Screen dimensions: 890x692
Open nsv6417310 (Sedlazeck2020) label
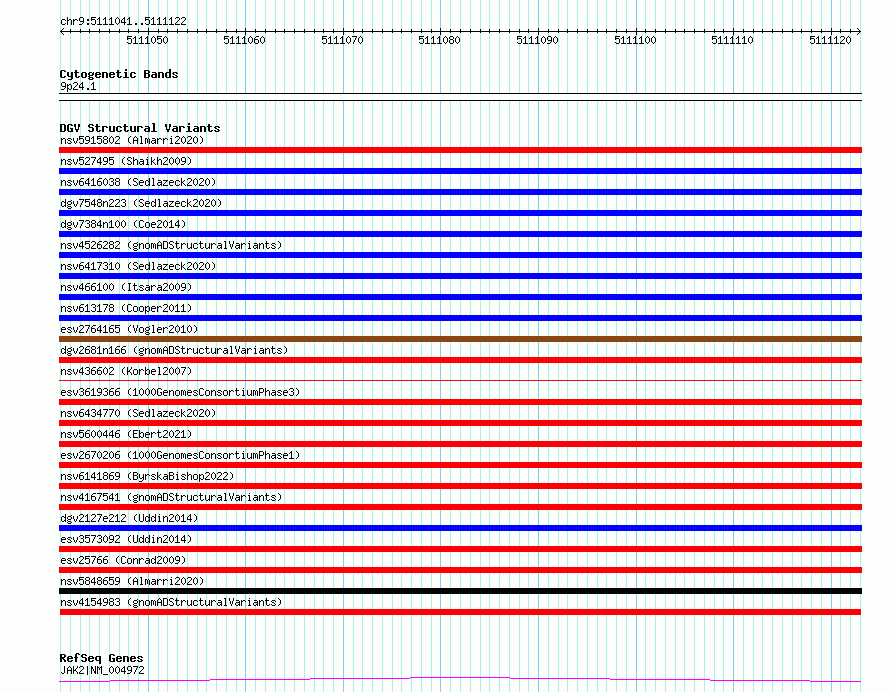point(138,266)
